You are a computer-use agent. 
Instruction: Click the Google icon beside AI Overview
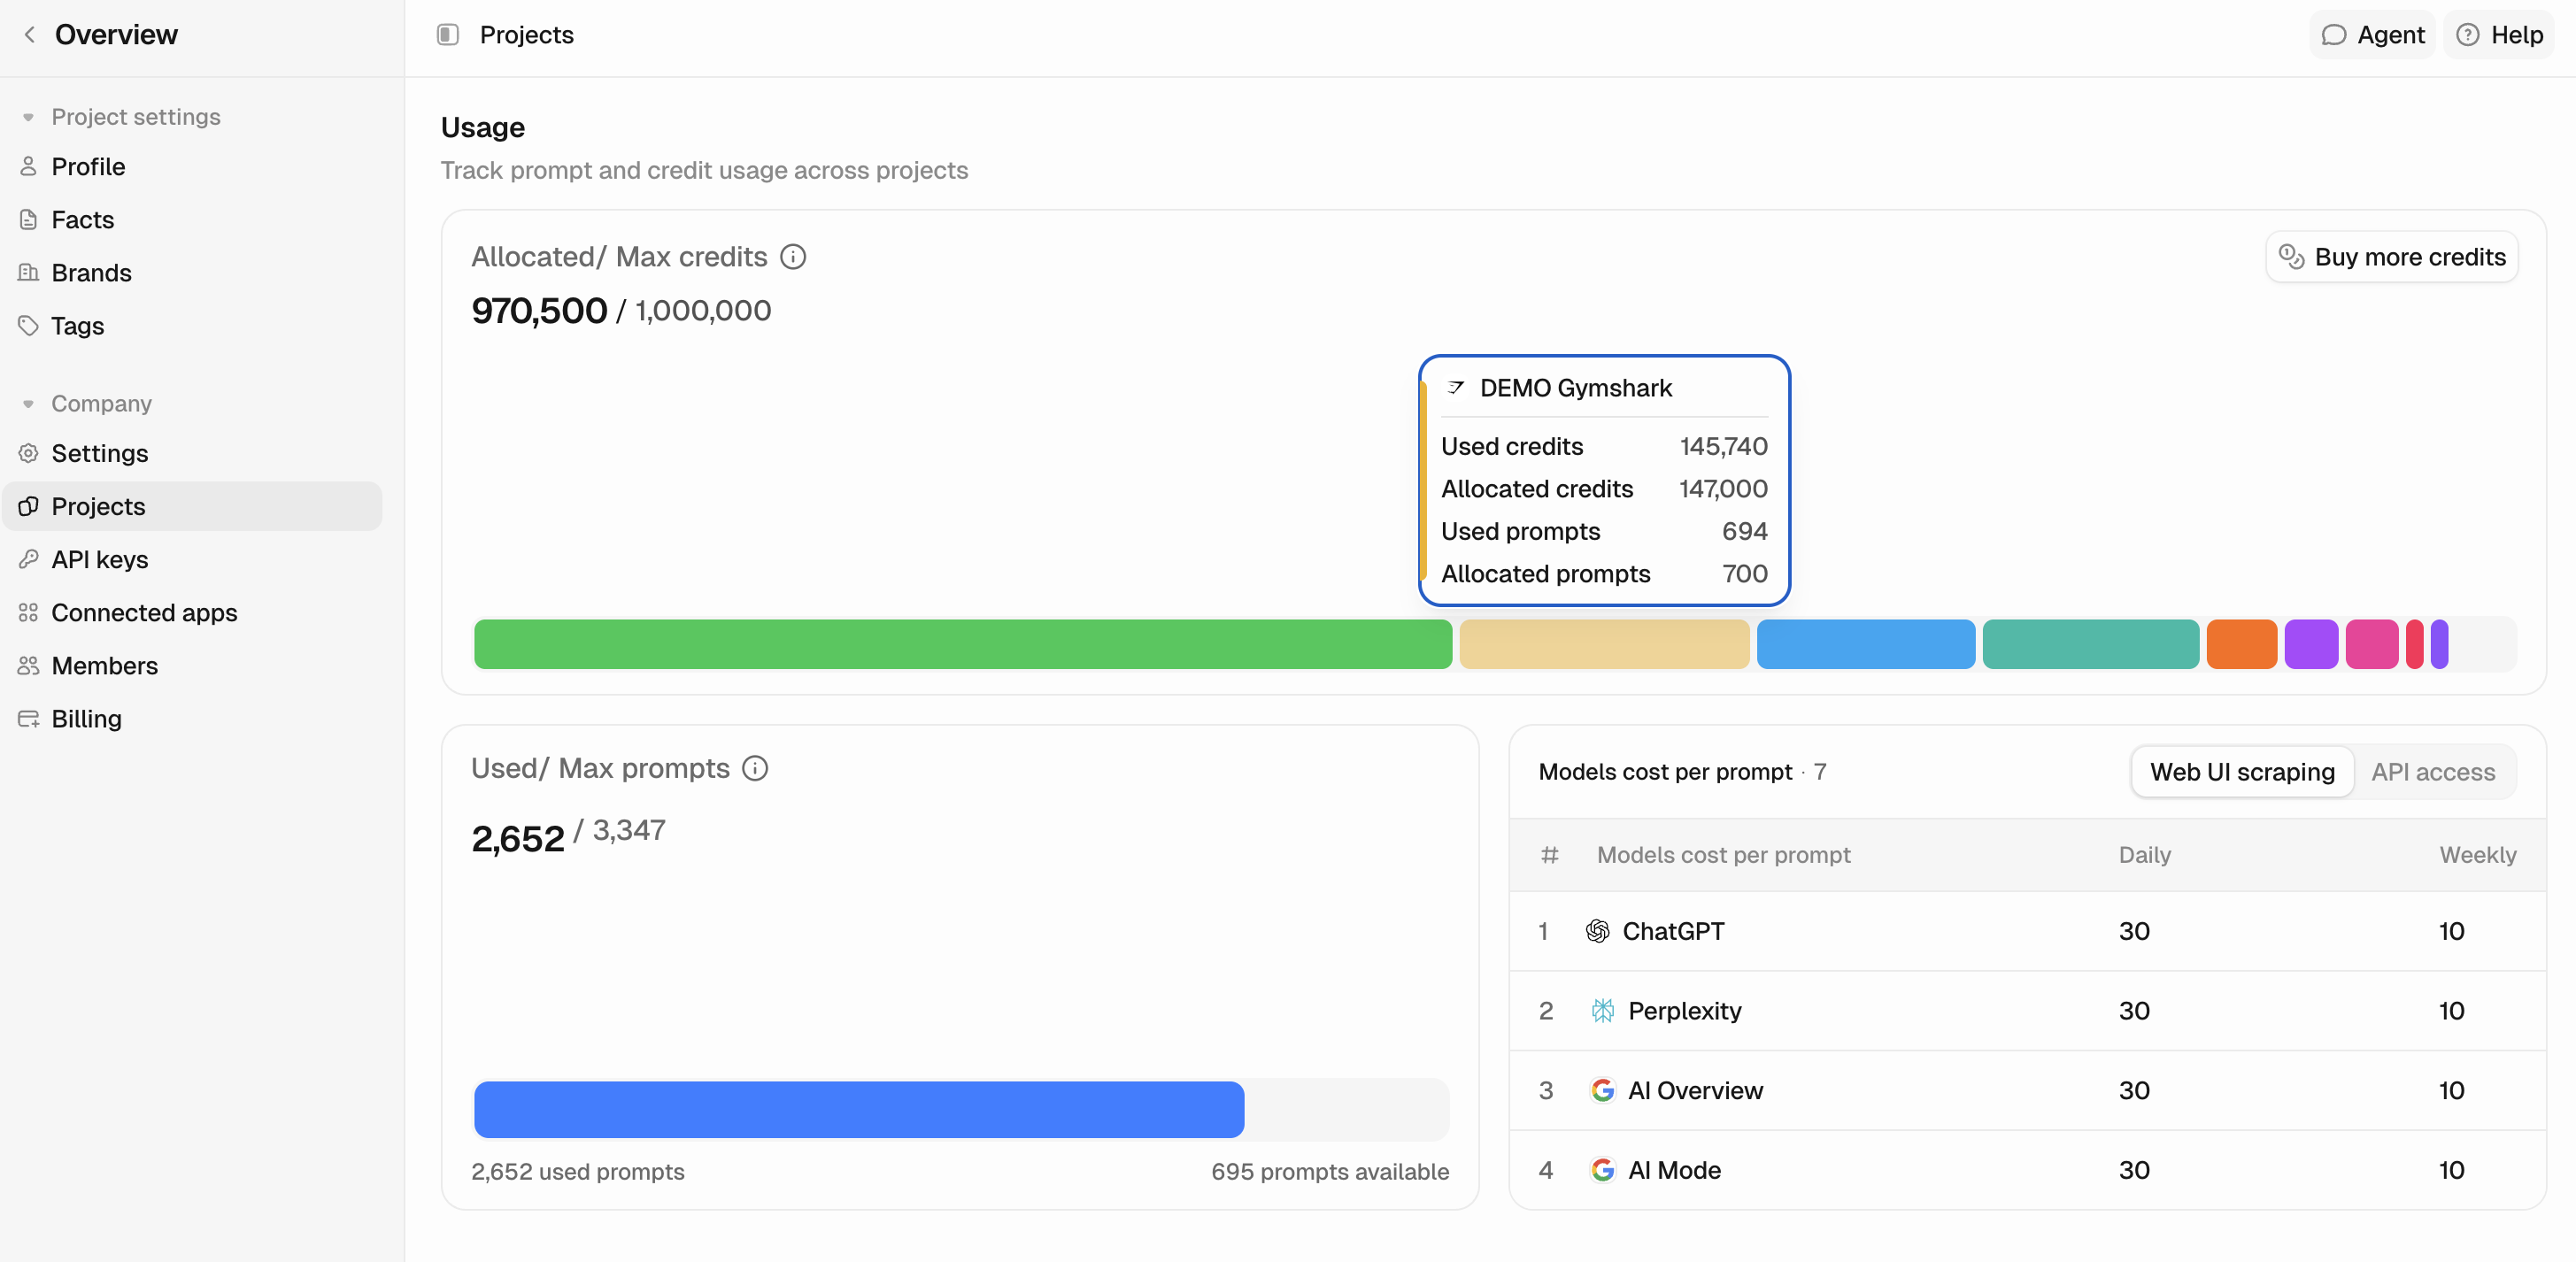pos(1603,1090)
